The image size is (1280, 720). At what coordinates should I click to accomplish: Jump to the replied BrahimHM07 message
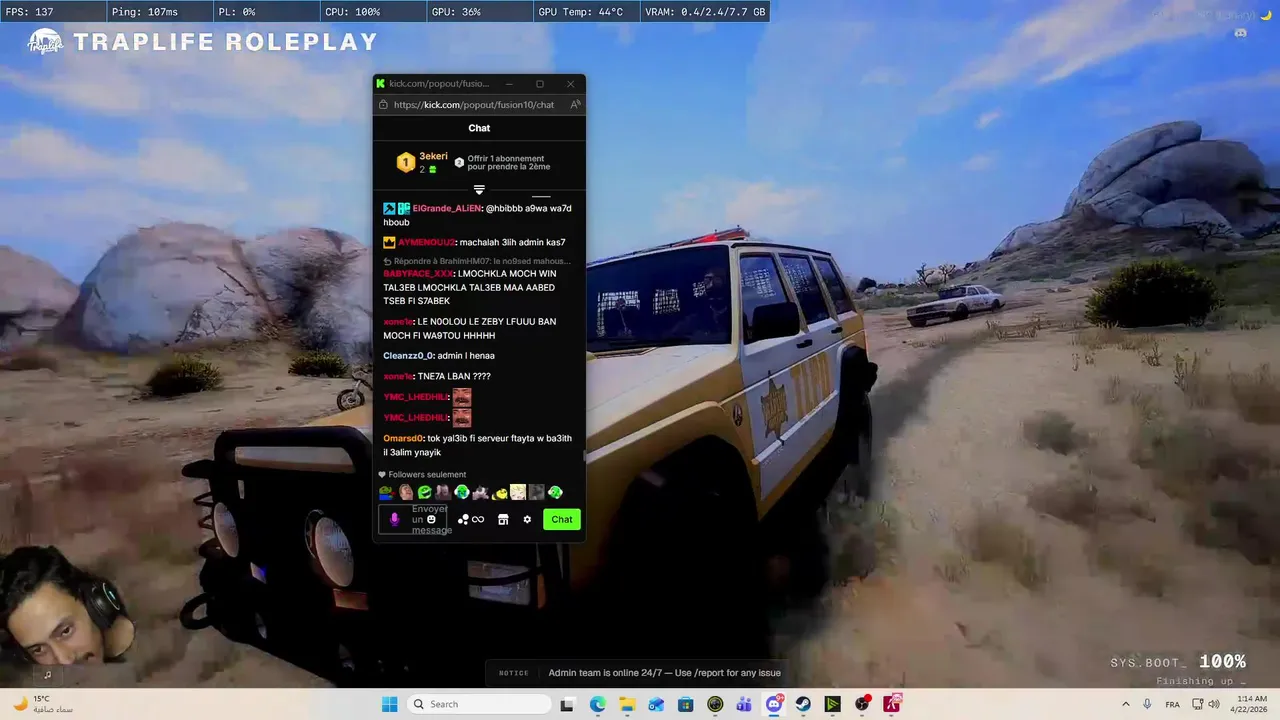tap(477, 261)
